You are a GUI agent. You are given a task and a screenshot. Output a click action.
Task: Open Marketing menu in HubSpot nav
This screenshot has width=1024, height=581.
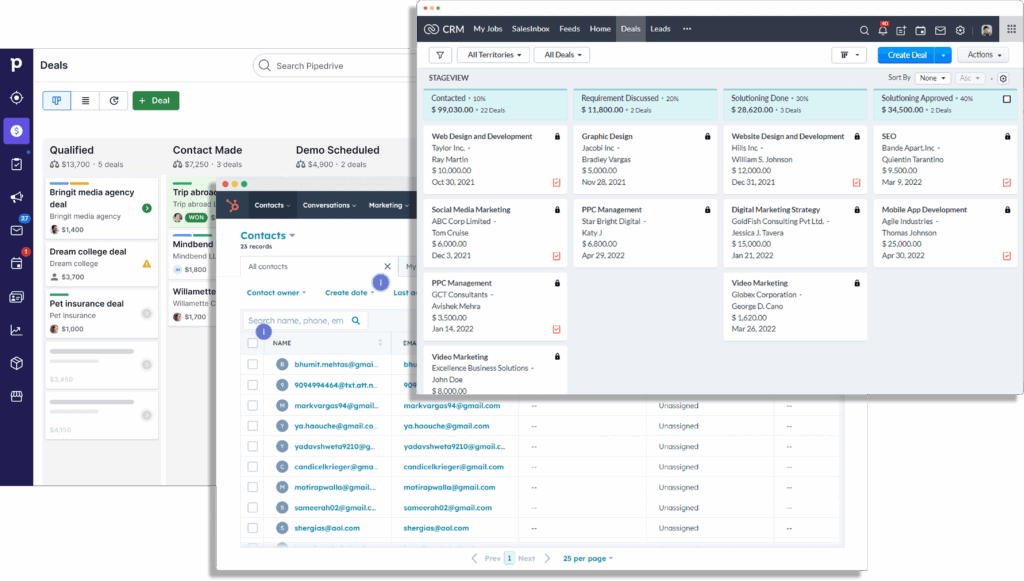[389, 206]
